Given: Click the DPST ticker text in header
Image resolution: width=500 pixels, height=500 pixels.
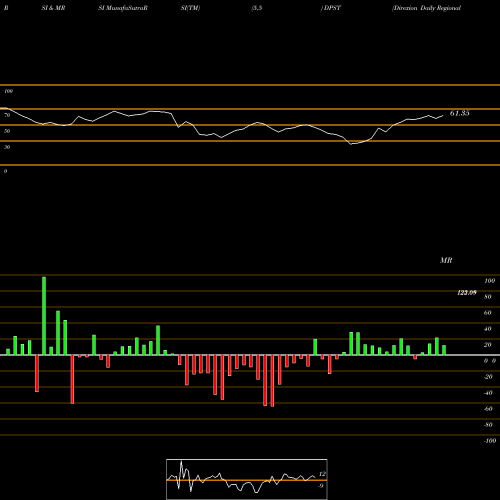Looking at the screenshot, I should (332, 8).
